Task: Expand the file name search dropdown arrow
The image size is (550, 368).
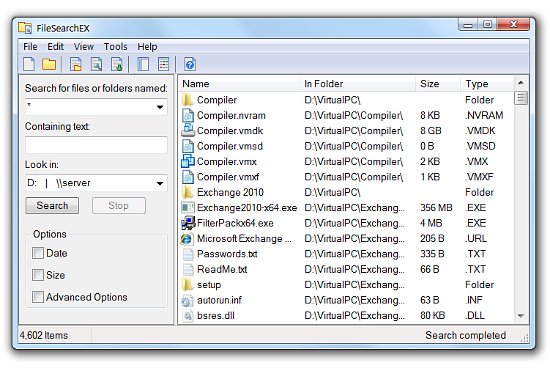Action: (x=160, y=107)
